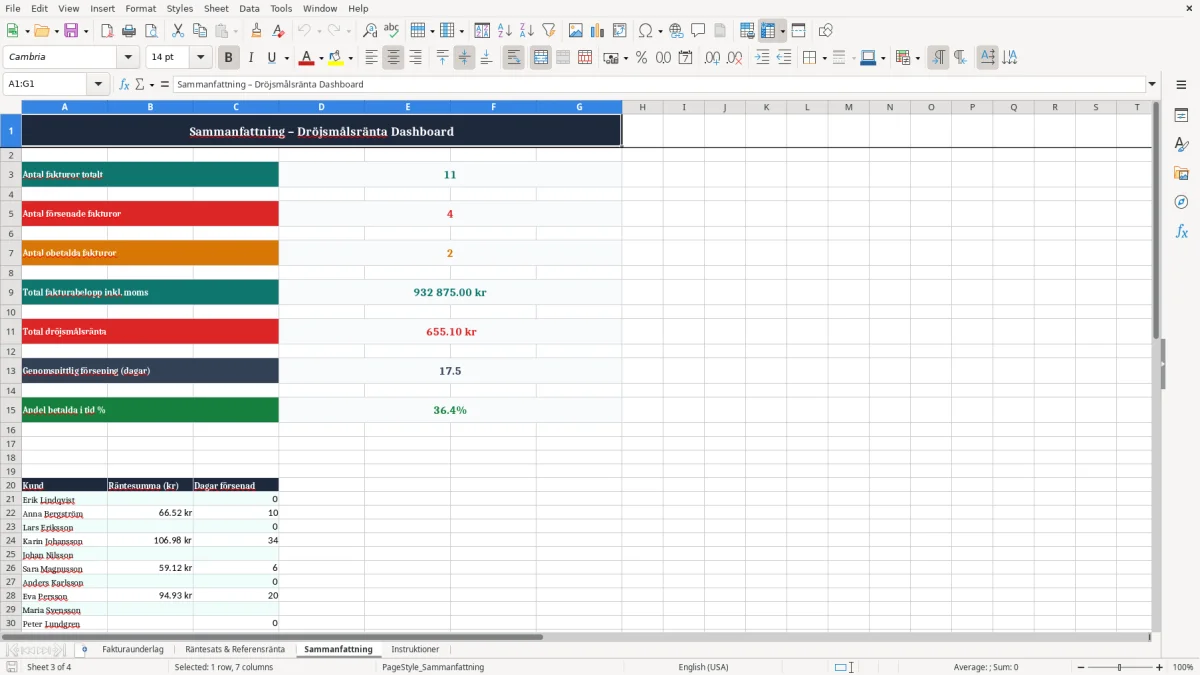
Task: Select the Instruktioner sheet tab
Action: pos(415,649)
